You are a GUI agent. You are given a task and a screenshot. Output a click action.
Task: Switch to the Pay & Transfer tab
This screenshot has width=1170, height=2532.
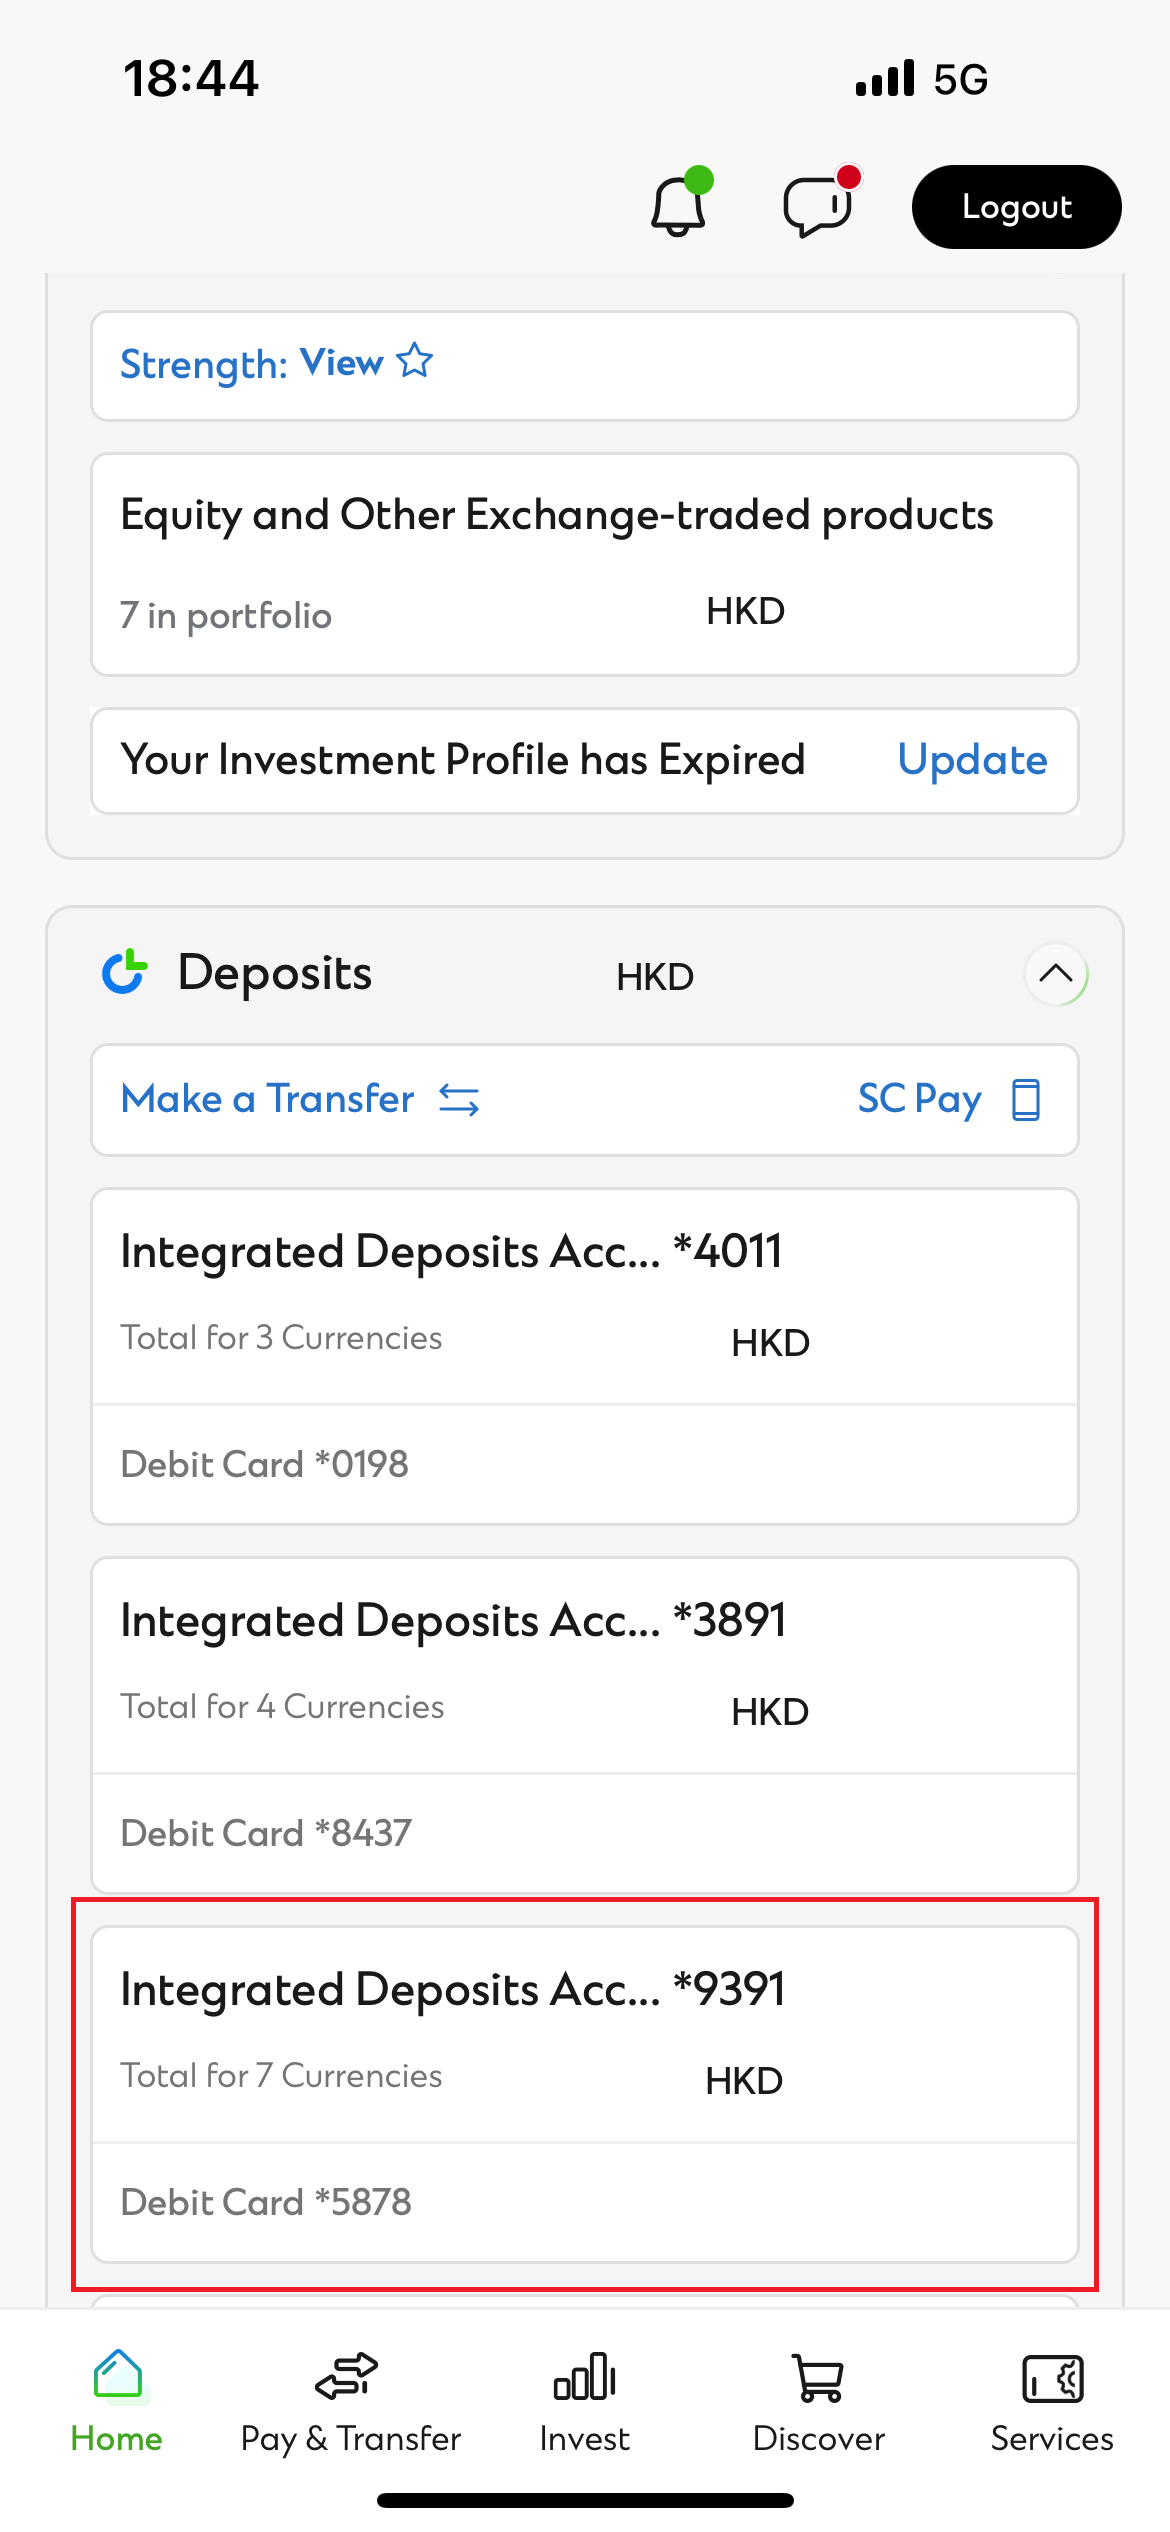350,2400
